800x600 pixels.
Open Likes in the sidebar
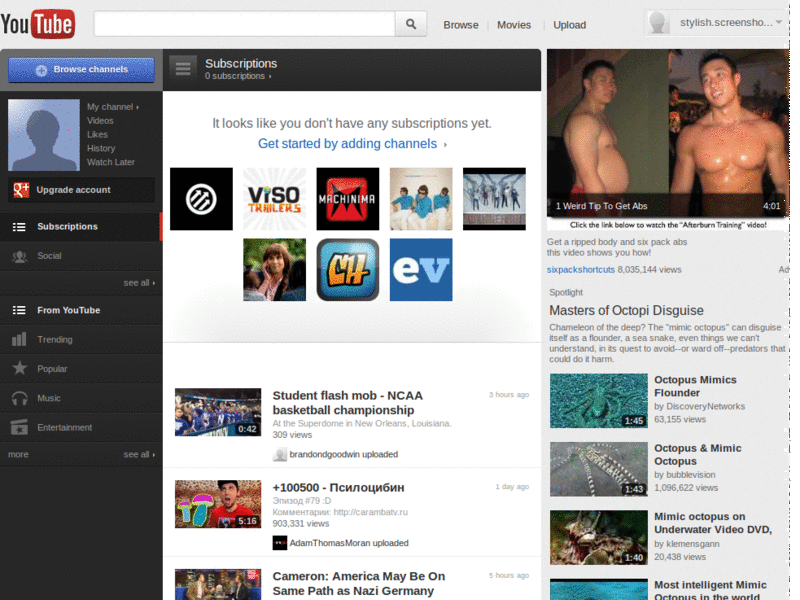click(x=97, y=134)
